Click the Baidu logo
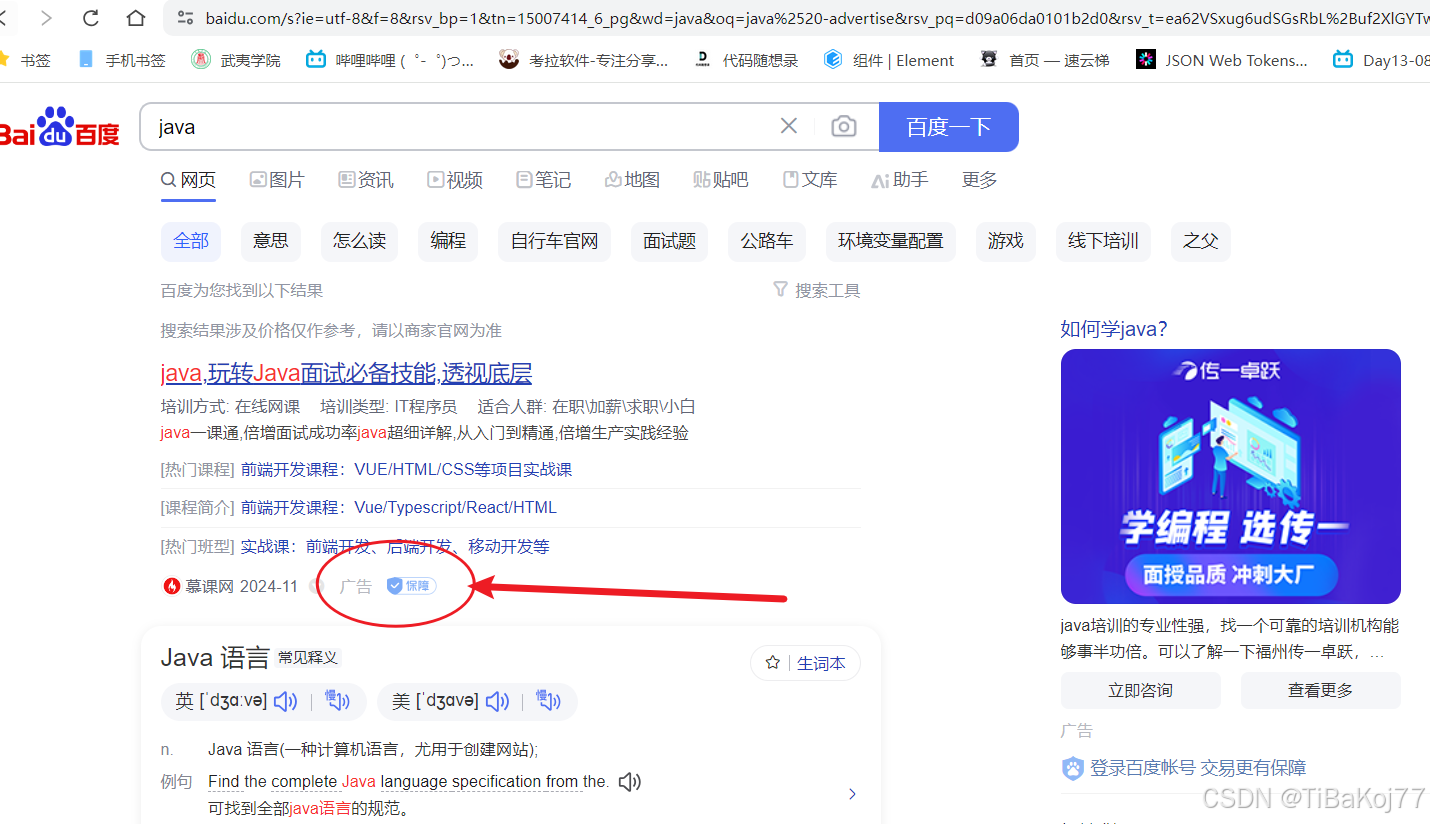This screenshot has height=824, width=1430. [58, 127]
